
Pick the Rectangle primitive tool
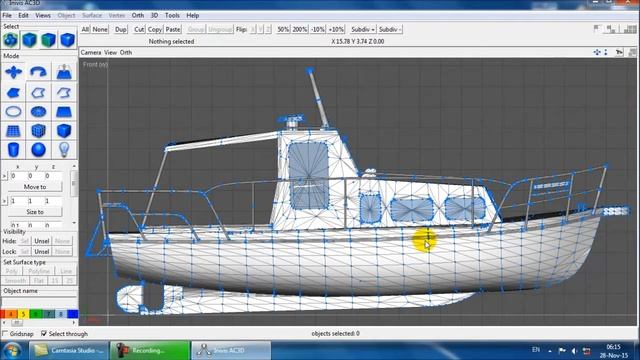point(64,111)
